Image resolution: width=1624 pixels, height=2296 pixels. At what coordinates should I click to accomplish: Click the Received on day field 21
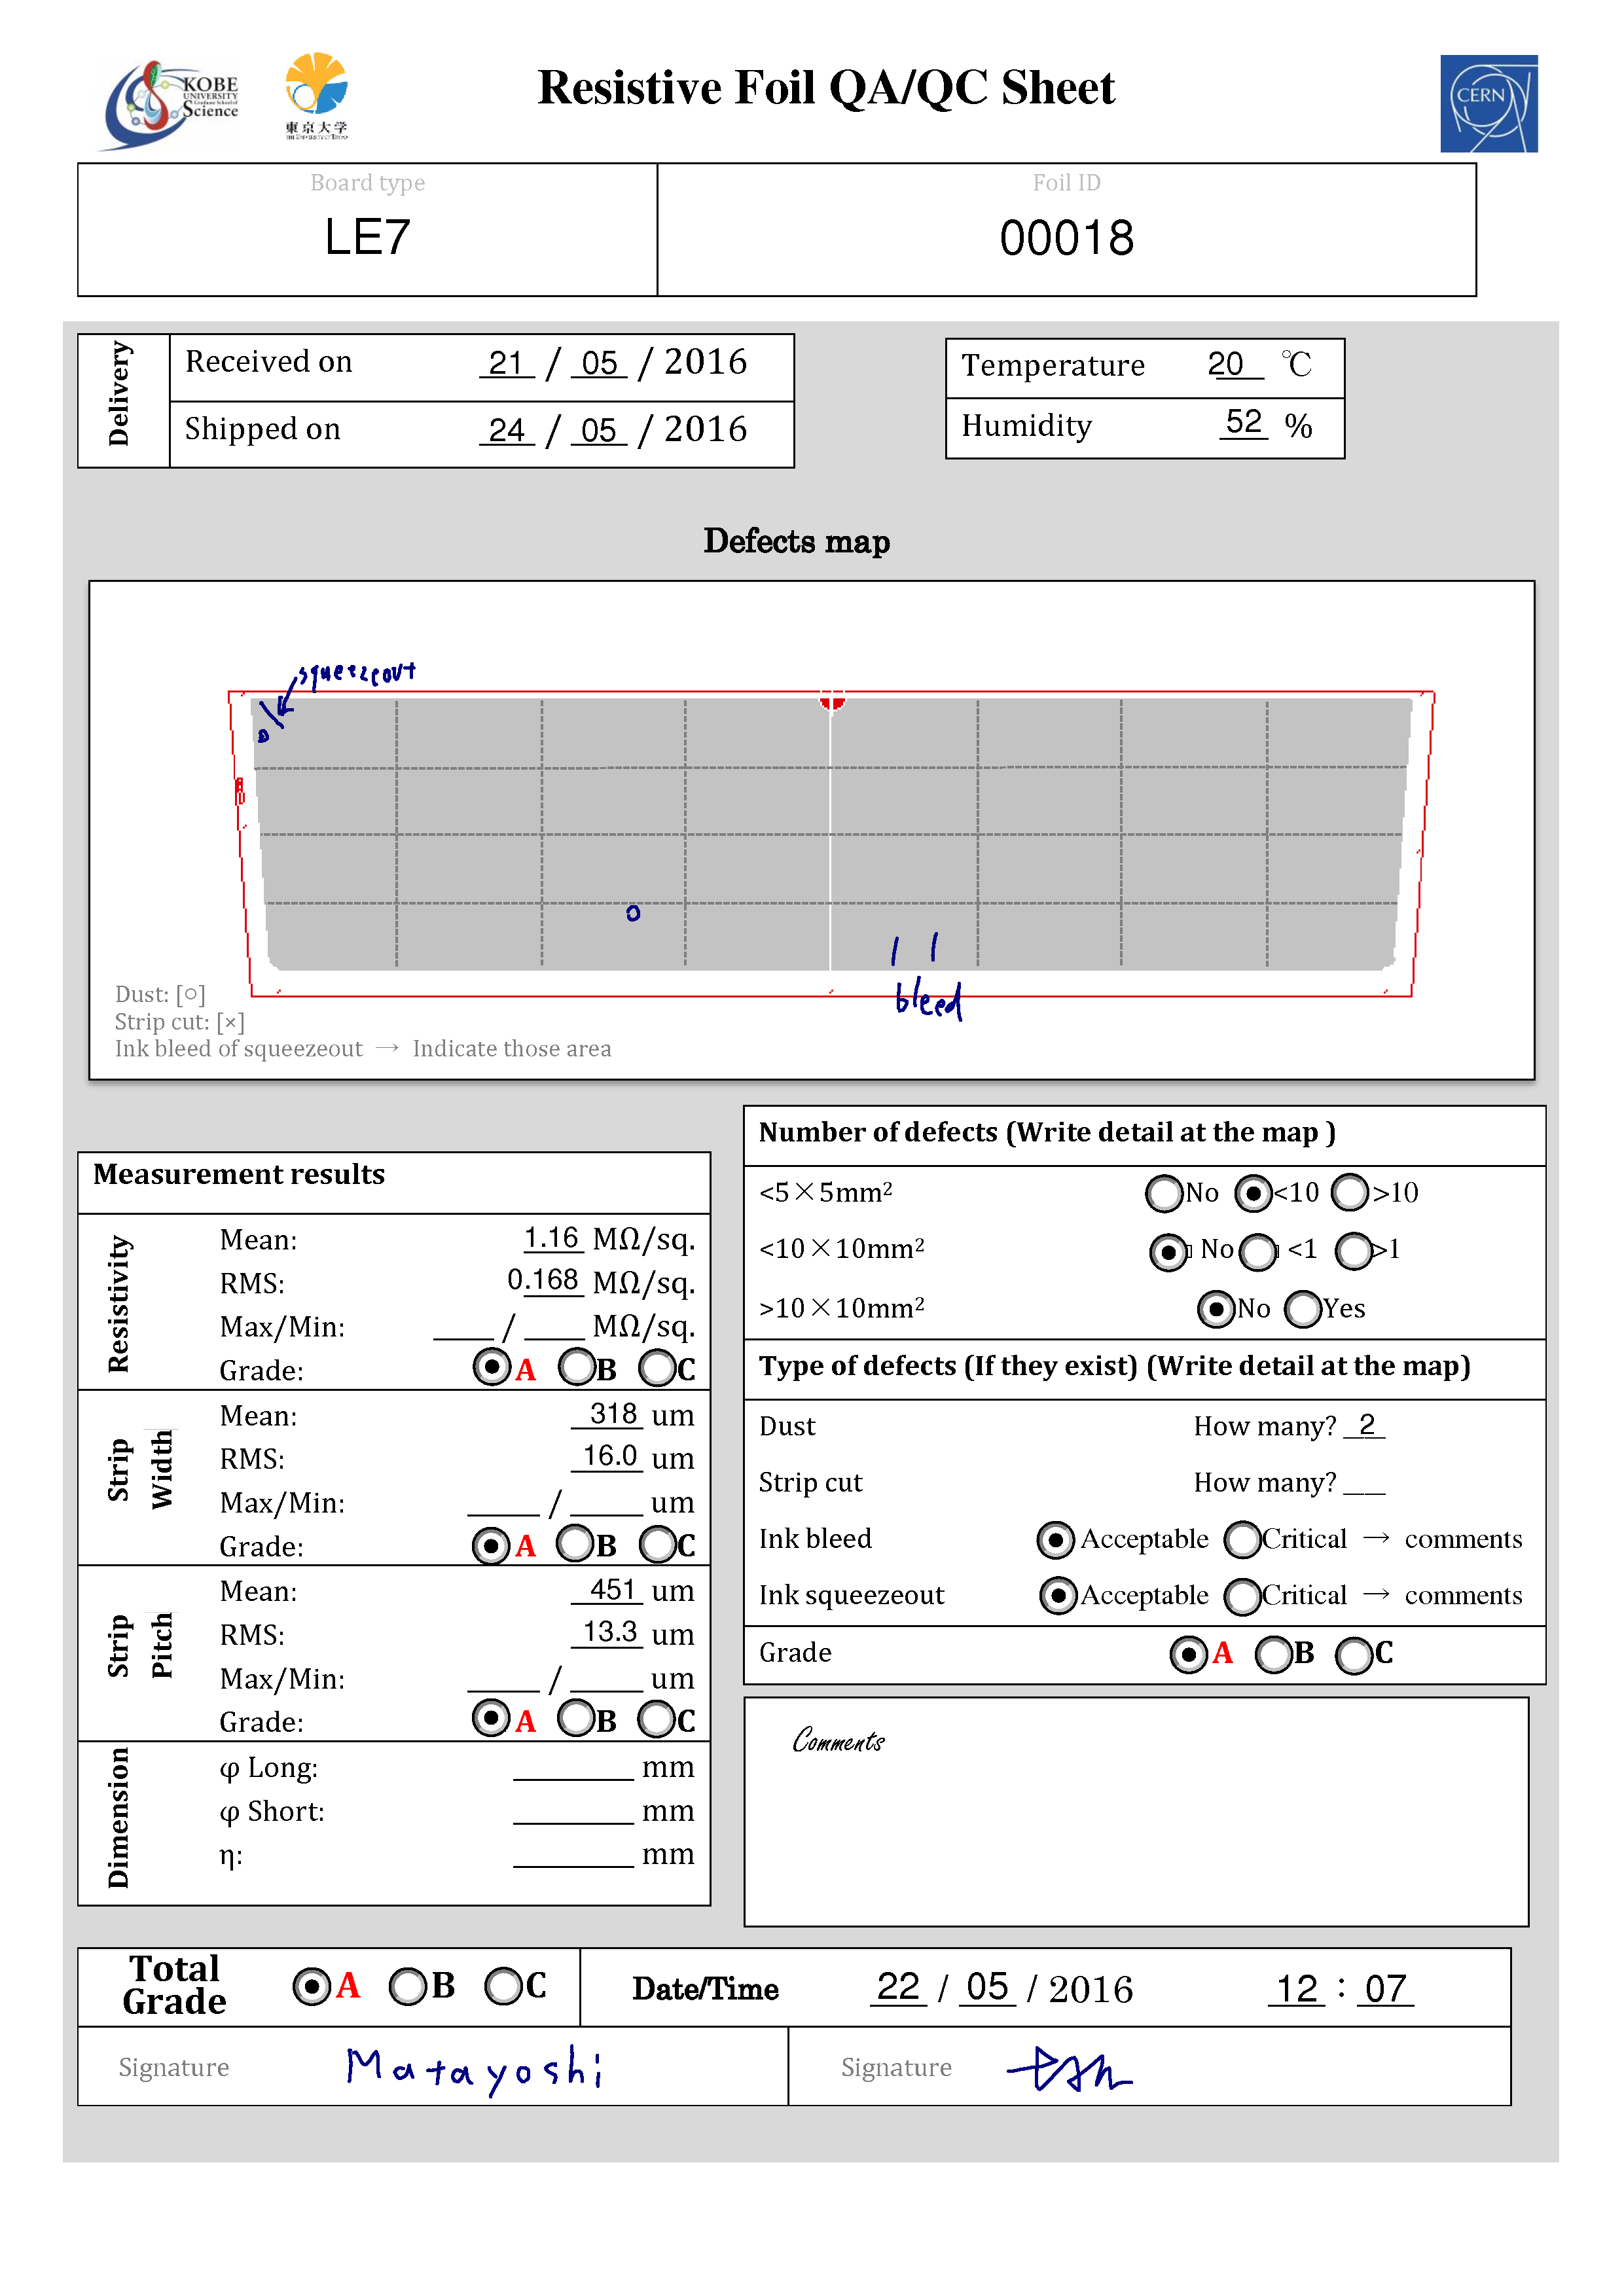click(x=507, y=362)
